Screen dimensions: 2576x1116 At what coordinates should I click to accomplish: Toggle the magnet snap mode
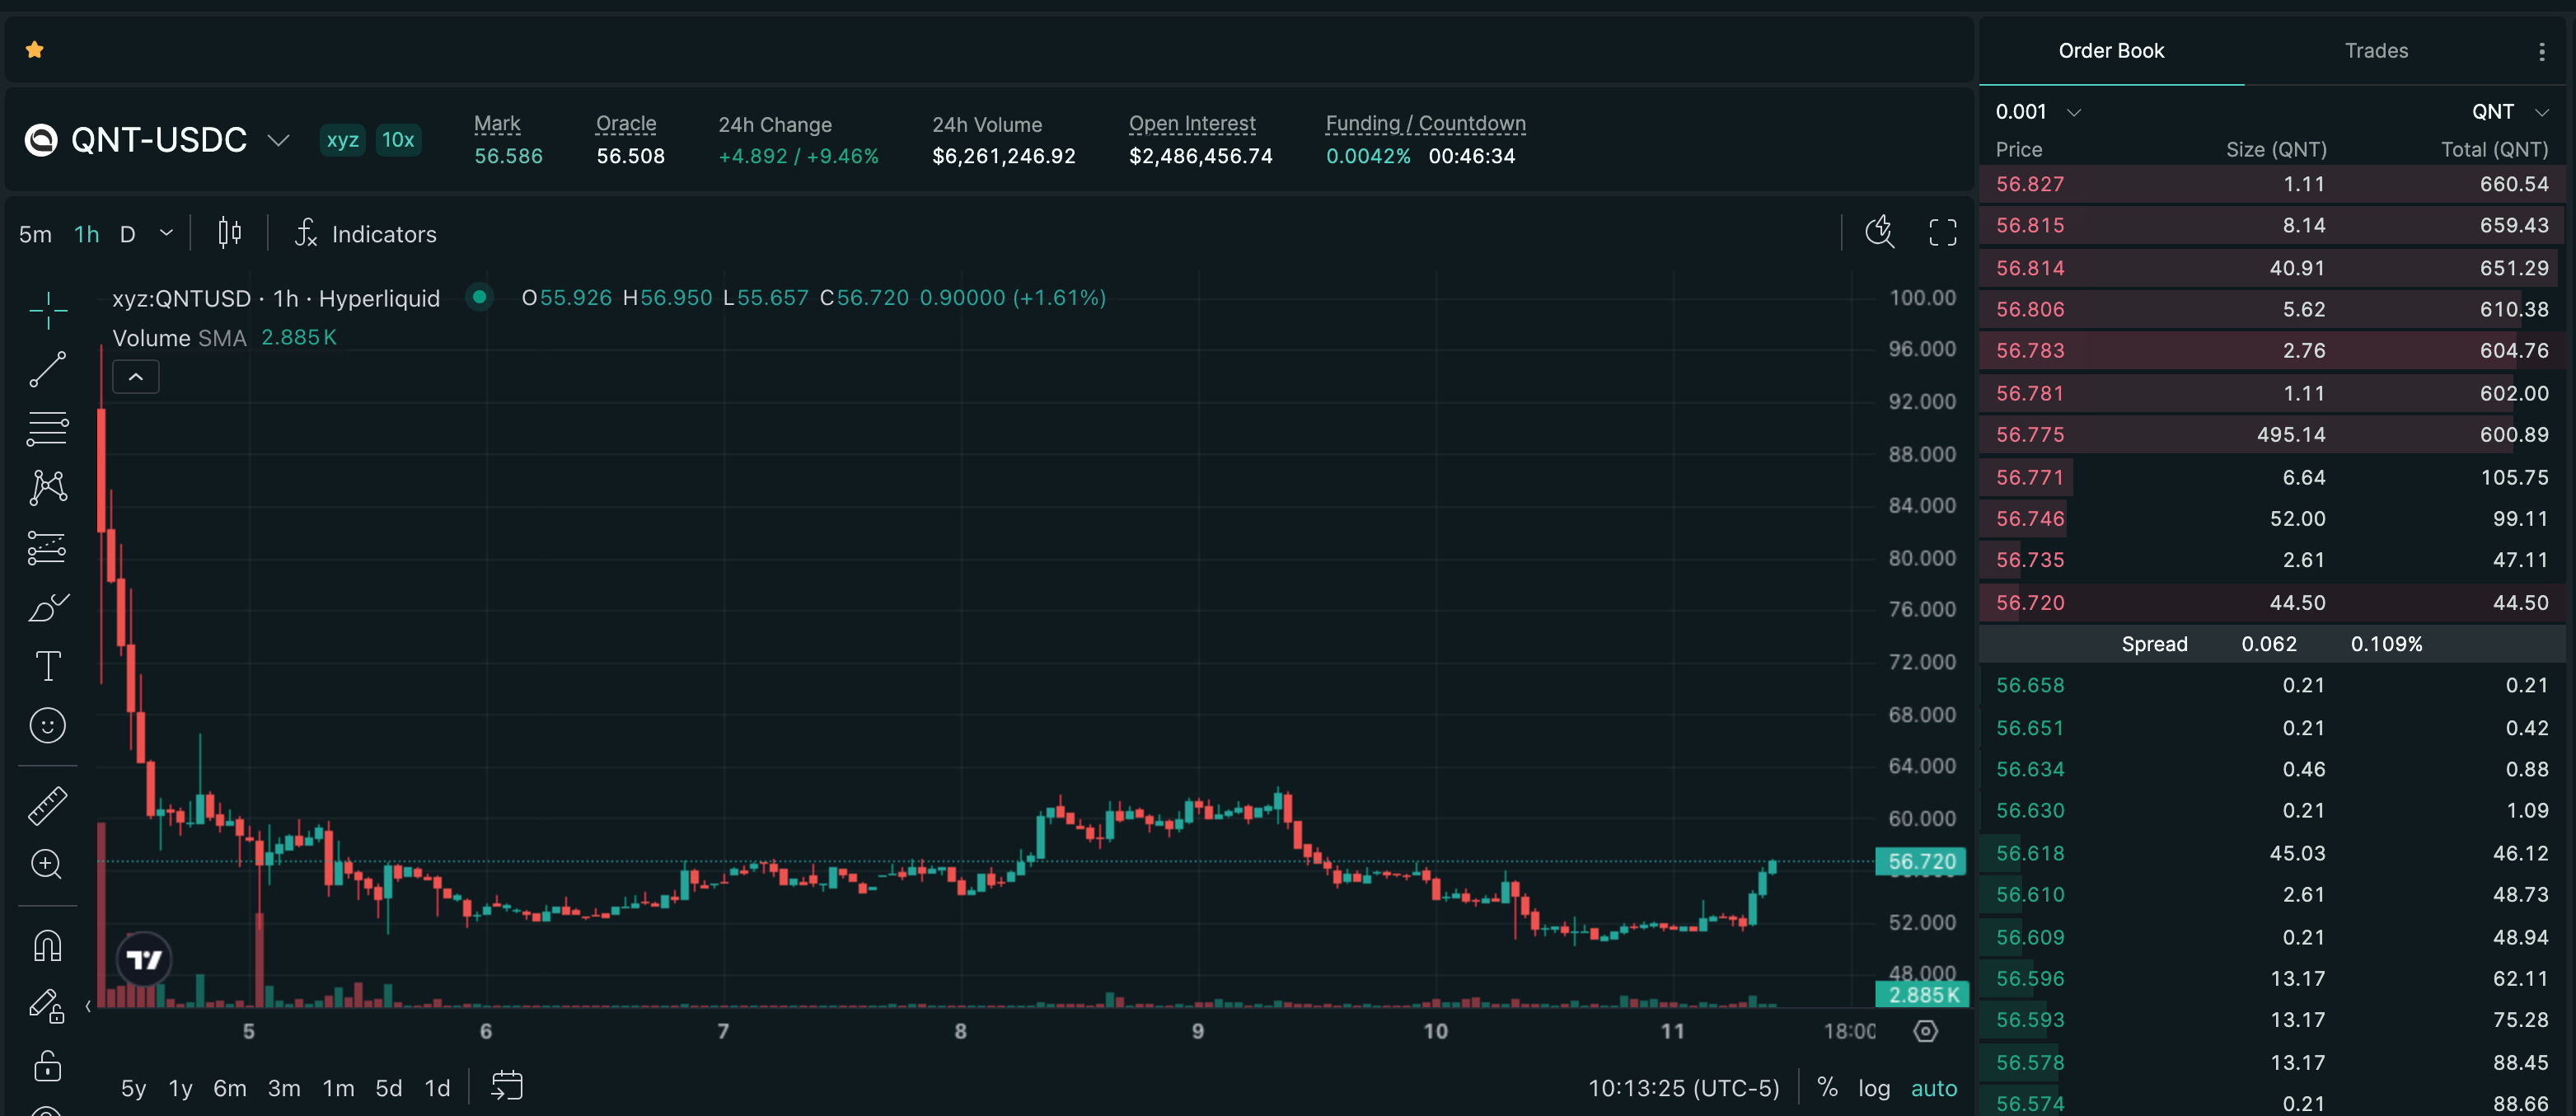pos(47,945)
